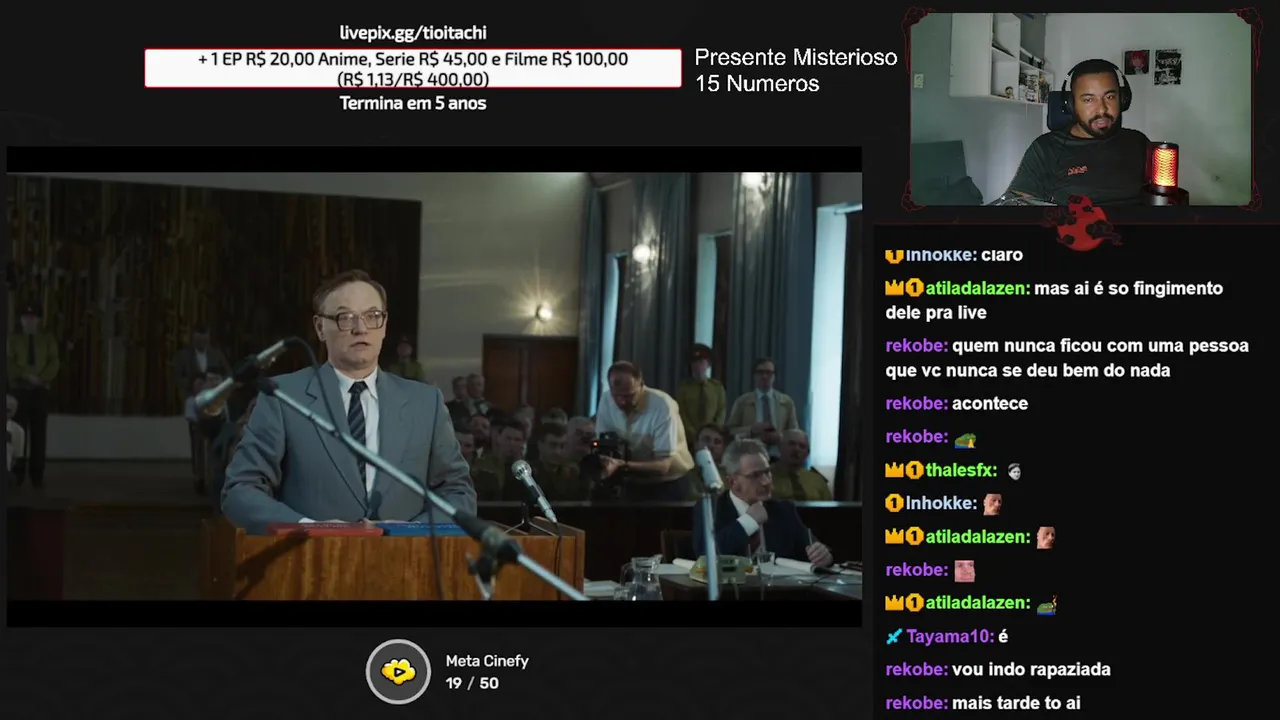Click the message text 'vou indo rapaziada'
Viewport: 1280px width, 720px height.
1031,670
